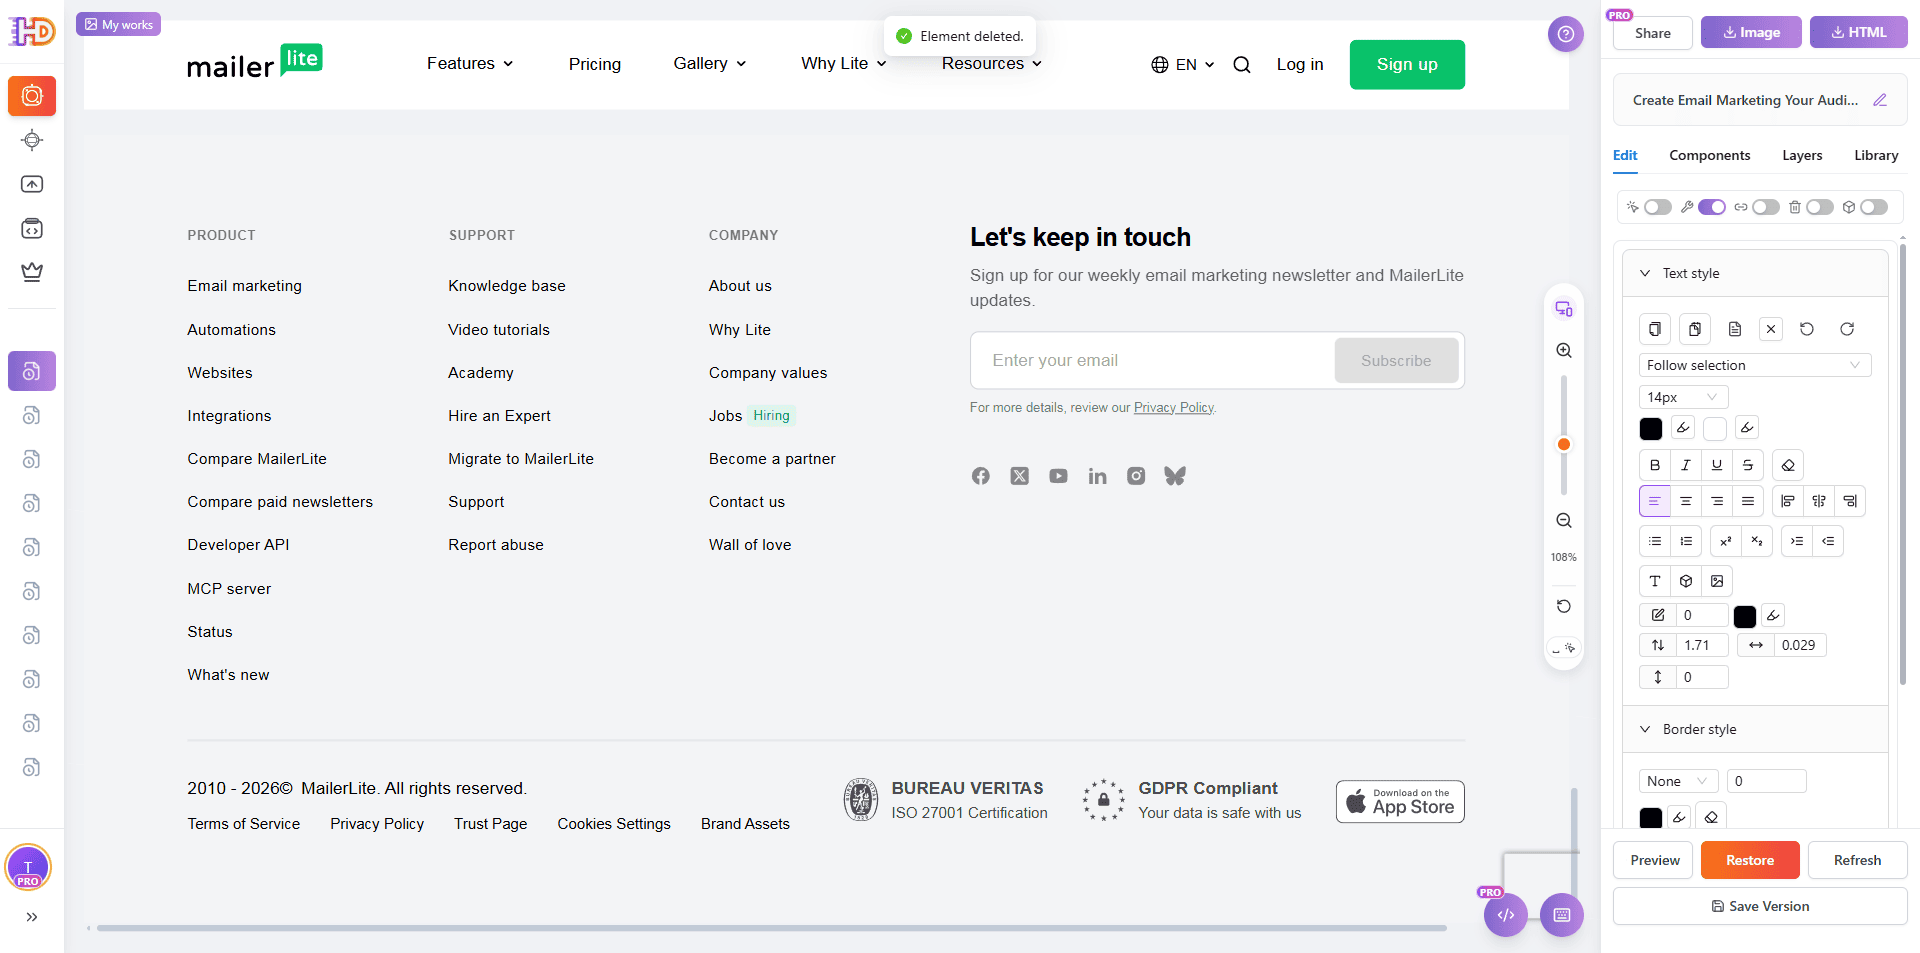The height and width of the screenshot is (953, 1920).
Task: Open the Follow selection dropdown
Action: tap(1754, 365)
